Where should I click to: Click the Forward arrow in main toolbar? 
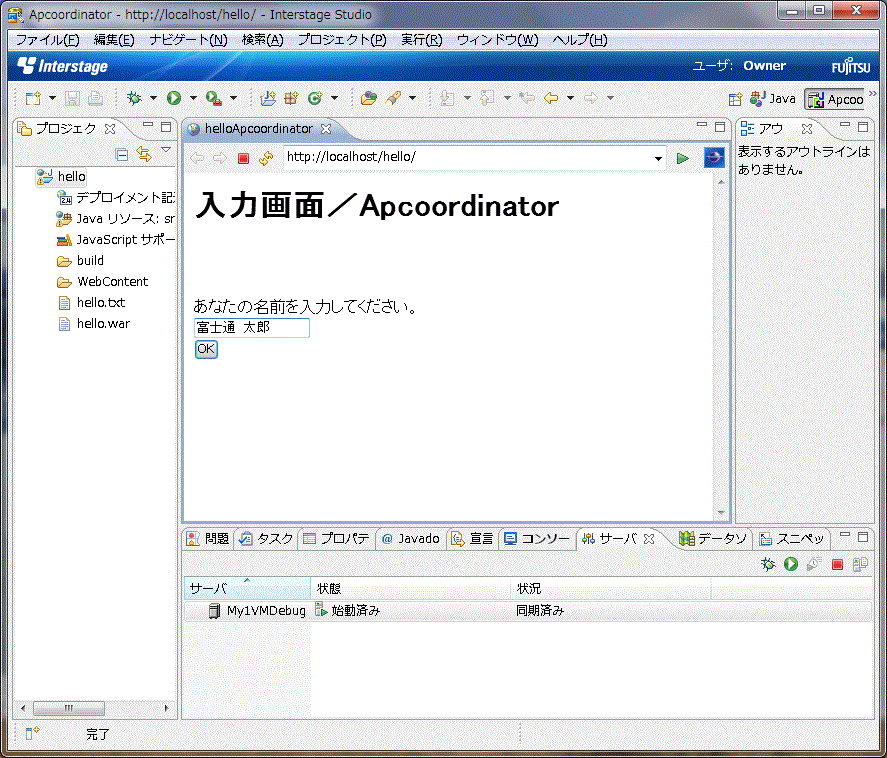click(591, 98)
